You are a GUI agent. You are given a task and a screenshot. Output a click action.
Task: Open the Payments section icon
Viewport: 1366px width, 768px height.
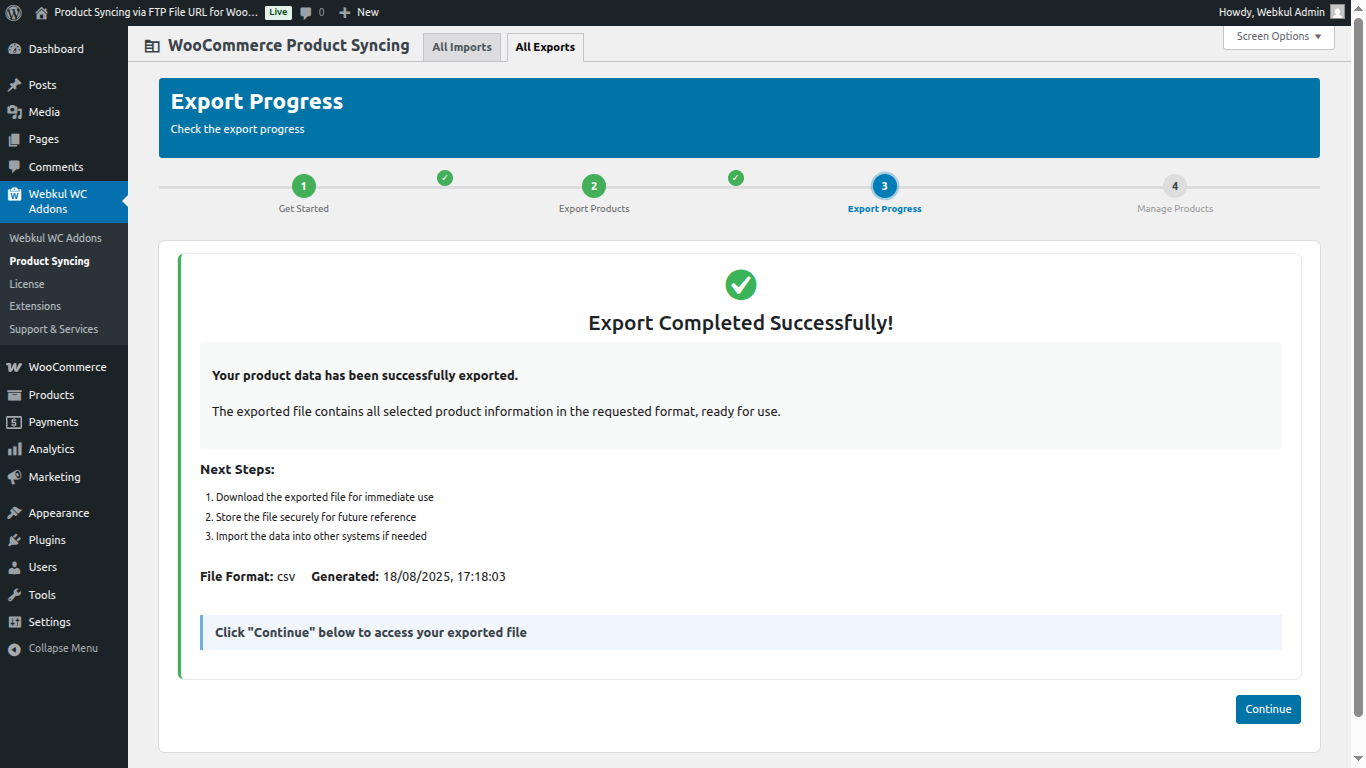pyautogui.click(x=17, y=421)
